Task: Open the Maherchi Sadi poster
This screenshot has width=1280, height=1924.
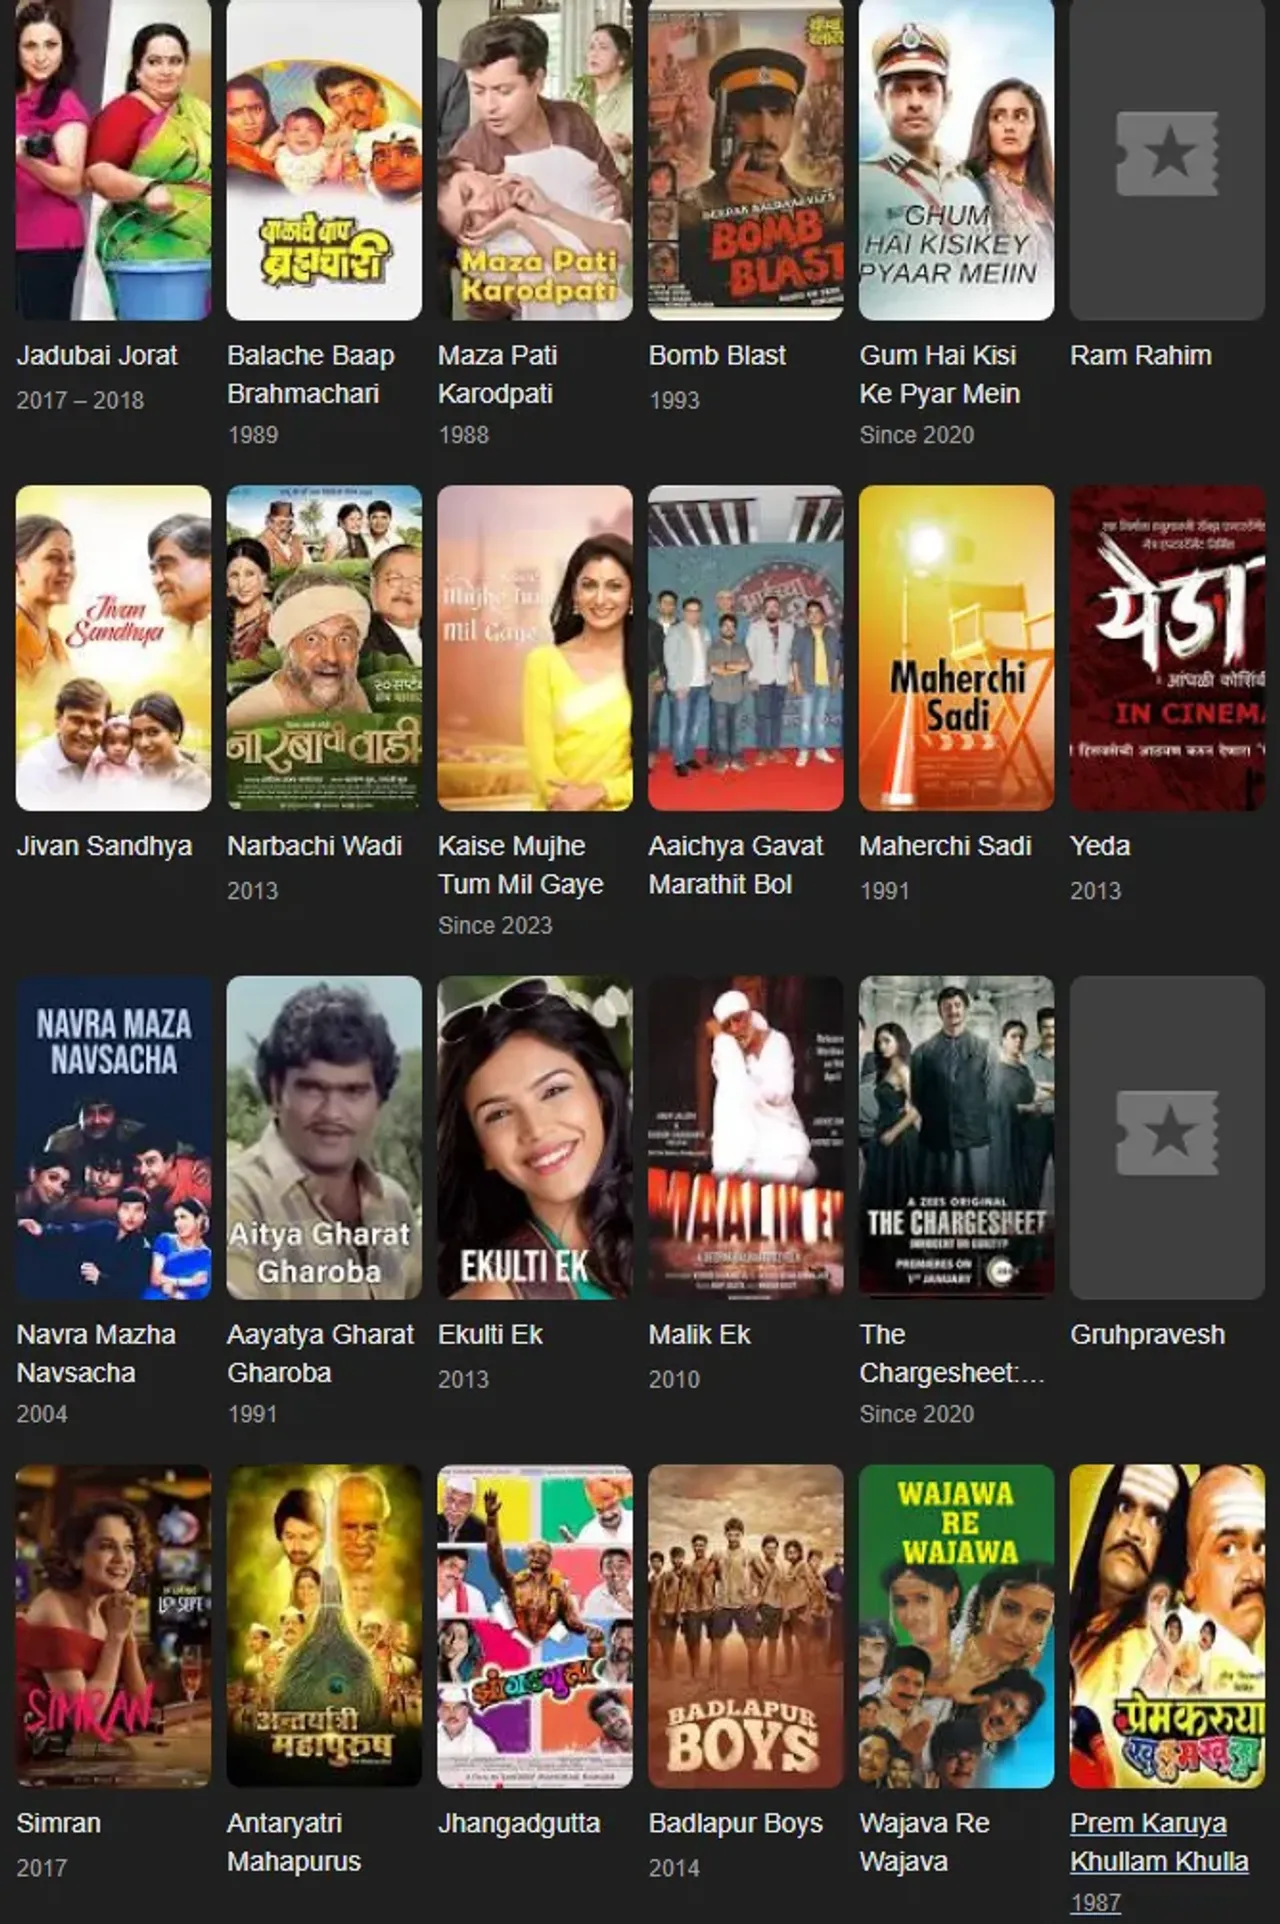Action: pos(957,648)
